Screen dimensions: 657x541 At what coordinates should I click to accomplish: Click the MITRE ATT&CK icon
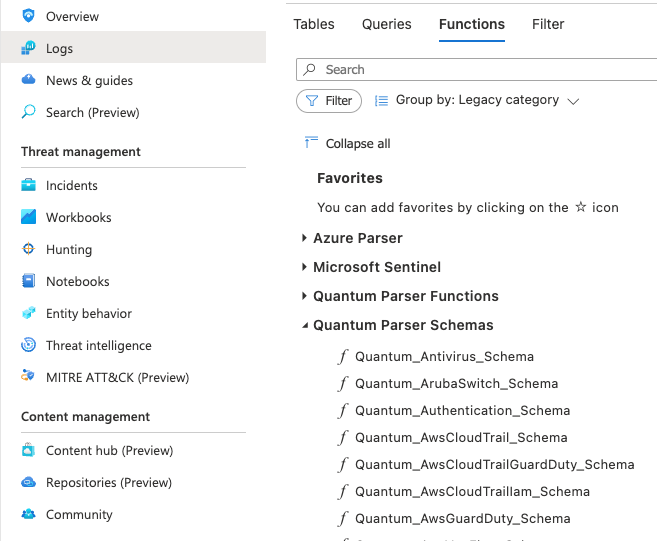tap(28, 377)
